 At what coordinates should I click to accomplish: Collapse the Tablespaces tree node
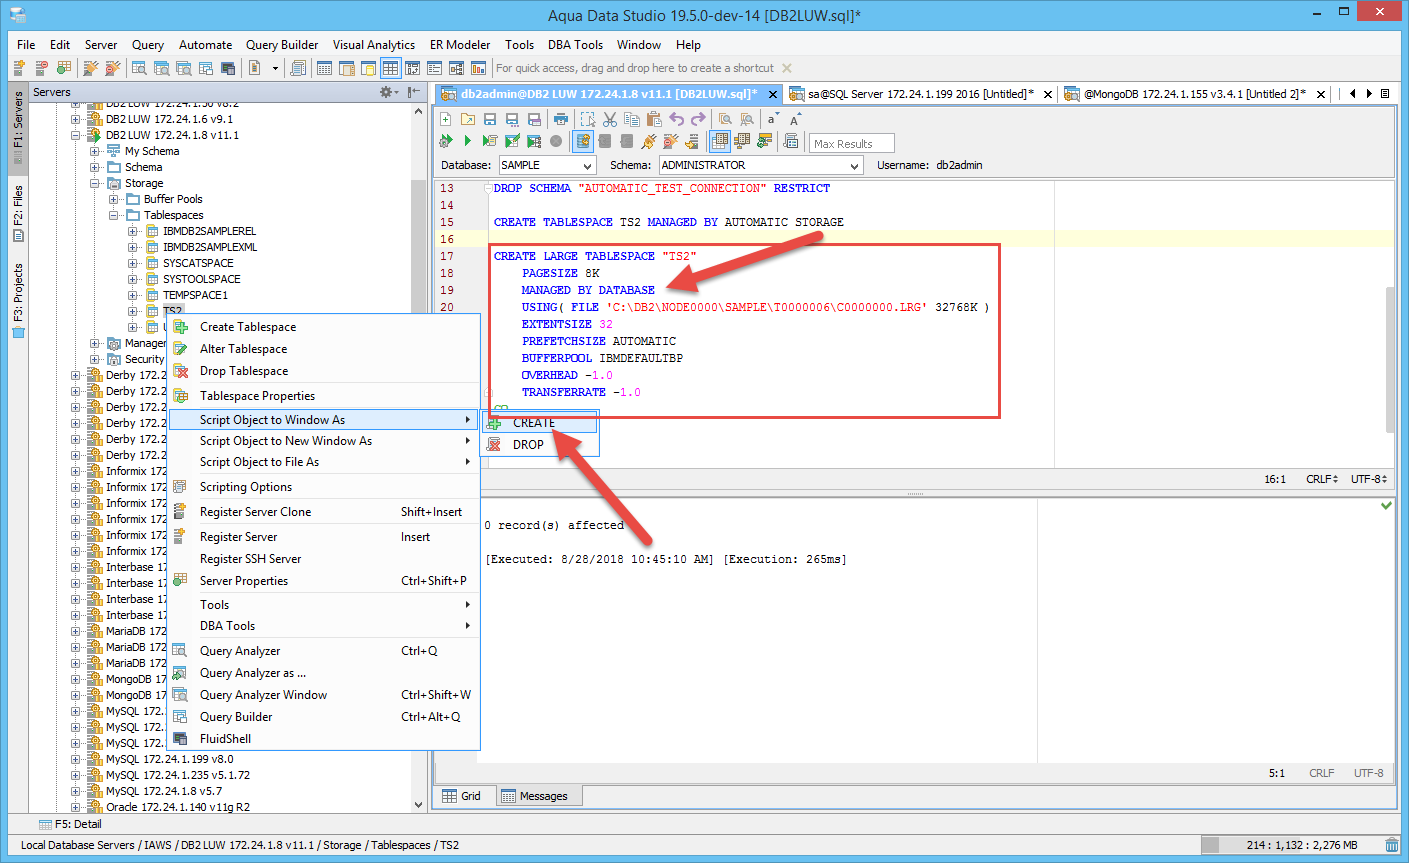(x=114, y=215)
